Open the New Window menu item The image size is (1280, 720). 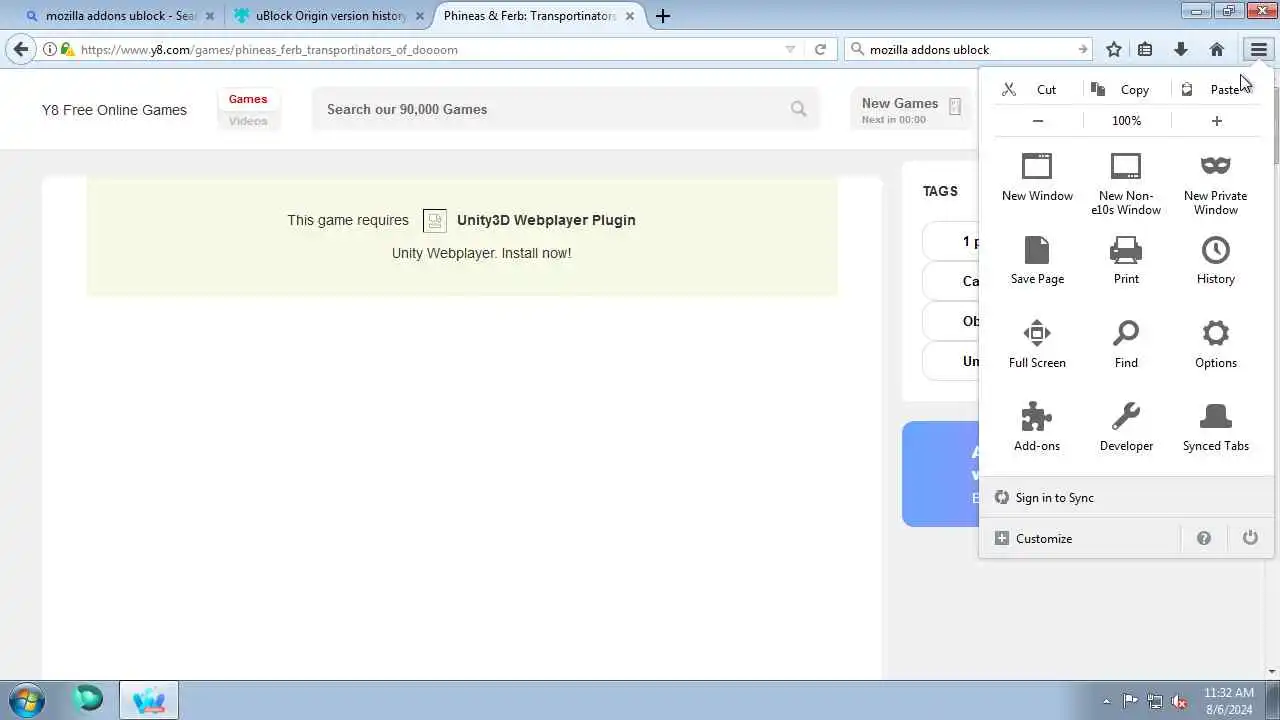pos(1037,178)
